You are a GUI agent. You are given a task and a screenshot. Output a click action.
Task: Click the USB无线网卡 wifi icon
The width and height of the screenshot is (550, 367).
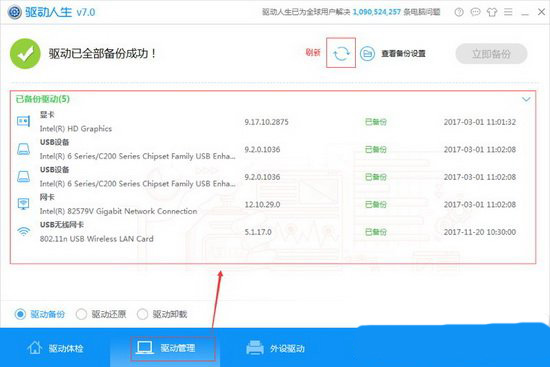pyautogui.click(x=24, y=232)
